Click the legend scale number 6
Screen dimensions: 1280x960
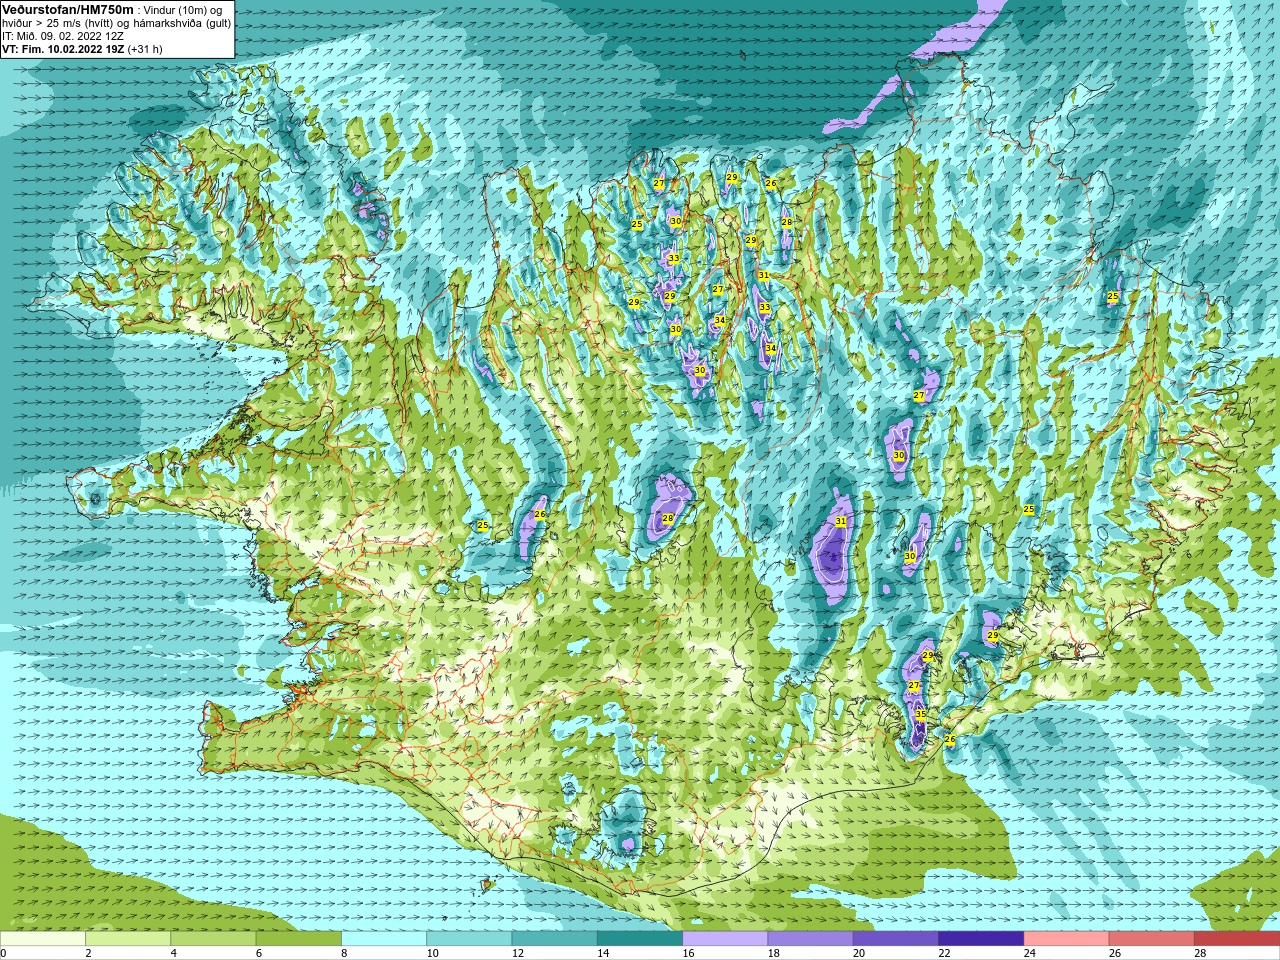(259, 953)
